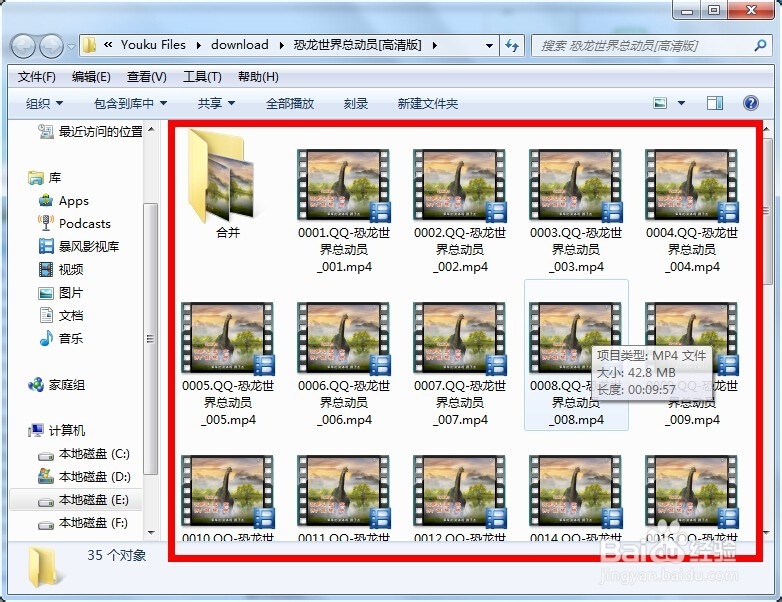Select video file 0002.QQ-恐龙世界总动员_002.mp4
The height and width of the screenshot is (602, 782).
click(459, 209)
